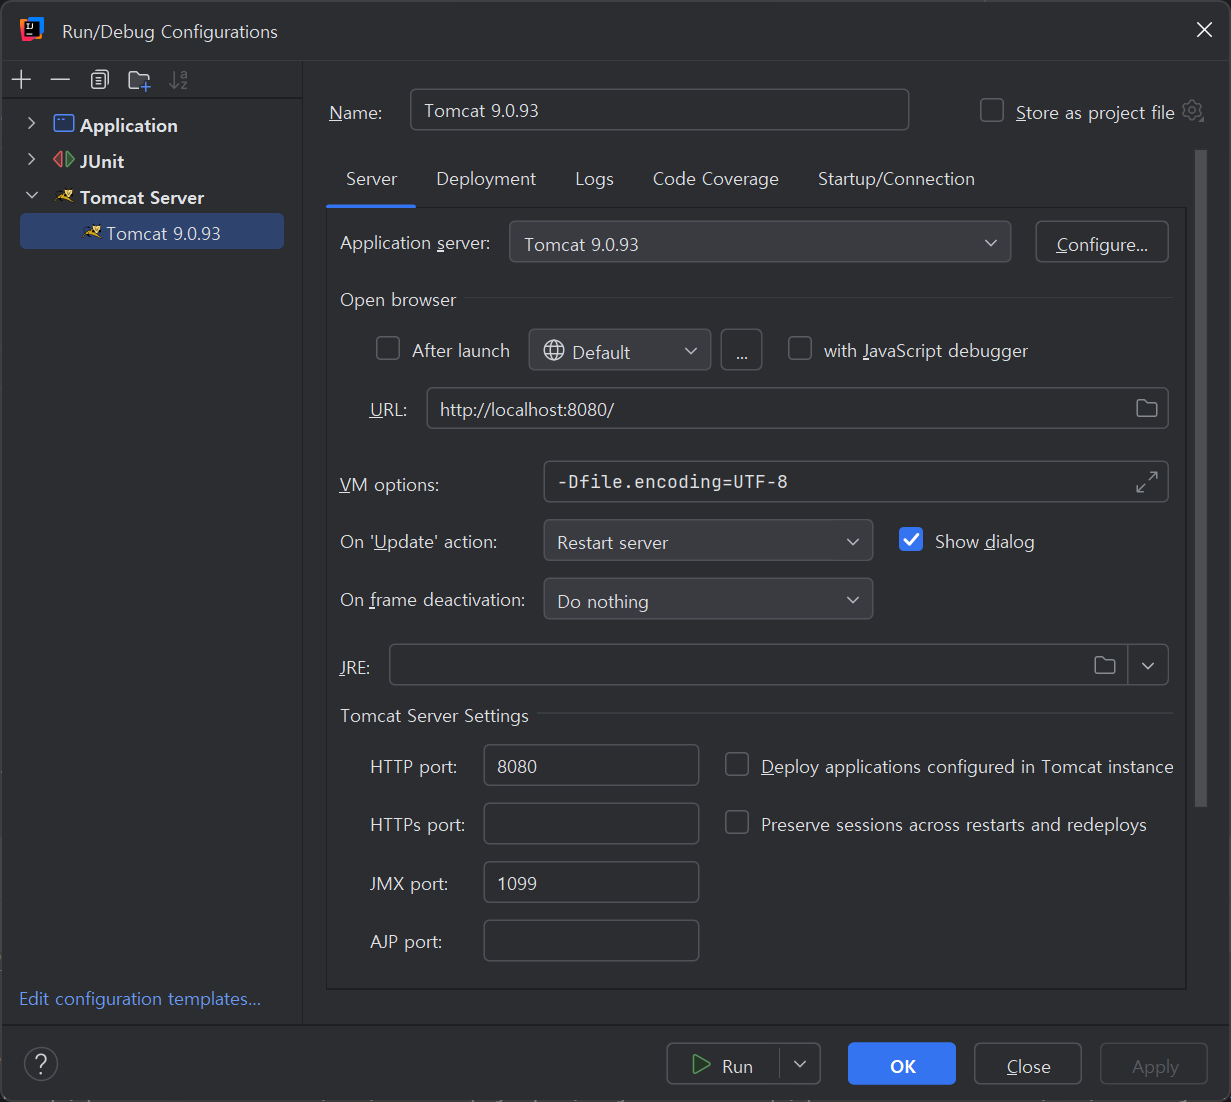Uncheck Show dialog checkbox

point(911,540)
